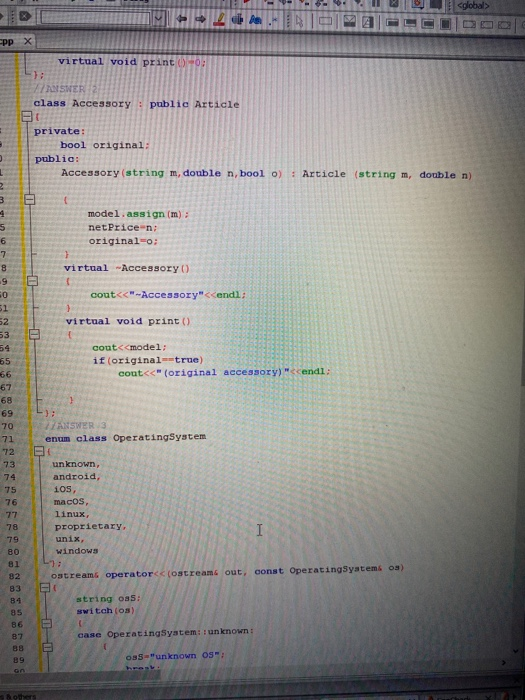Click the 'private:' access specifier
Image resolution: width=525 pixels, height=700 pixels.
pos(59,131)
